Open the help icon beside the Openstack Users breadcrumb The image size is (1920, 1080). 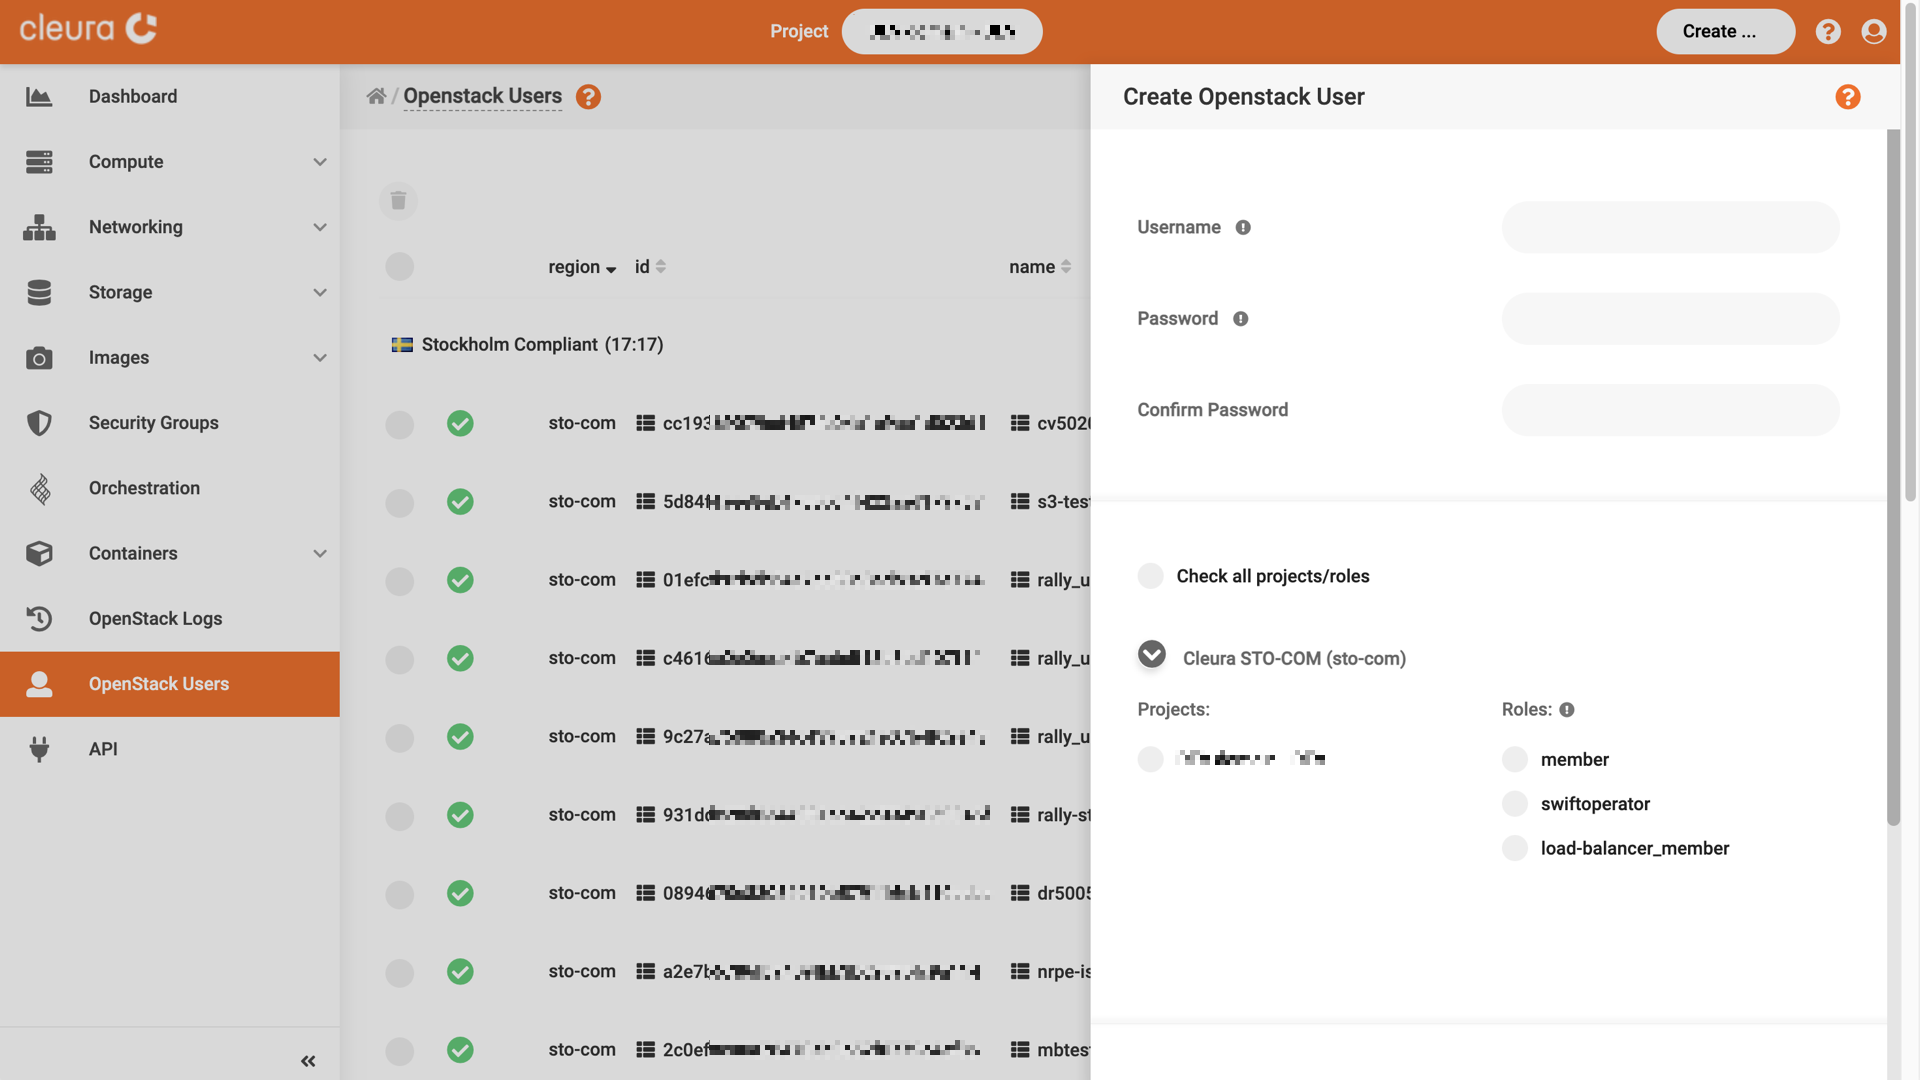pos(588,97)
